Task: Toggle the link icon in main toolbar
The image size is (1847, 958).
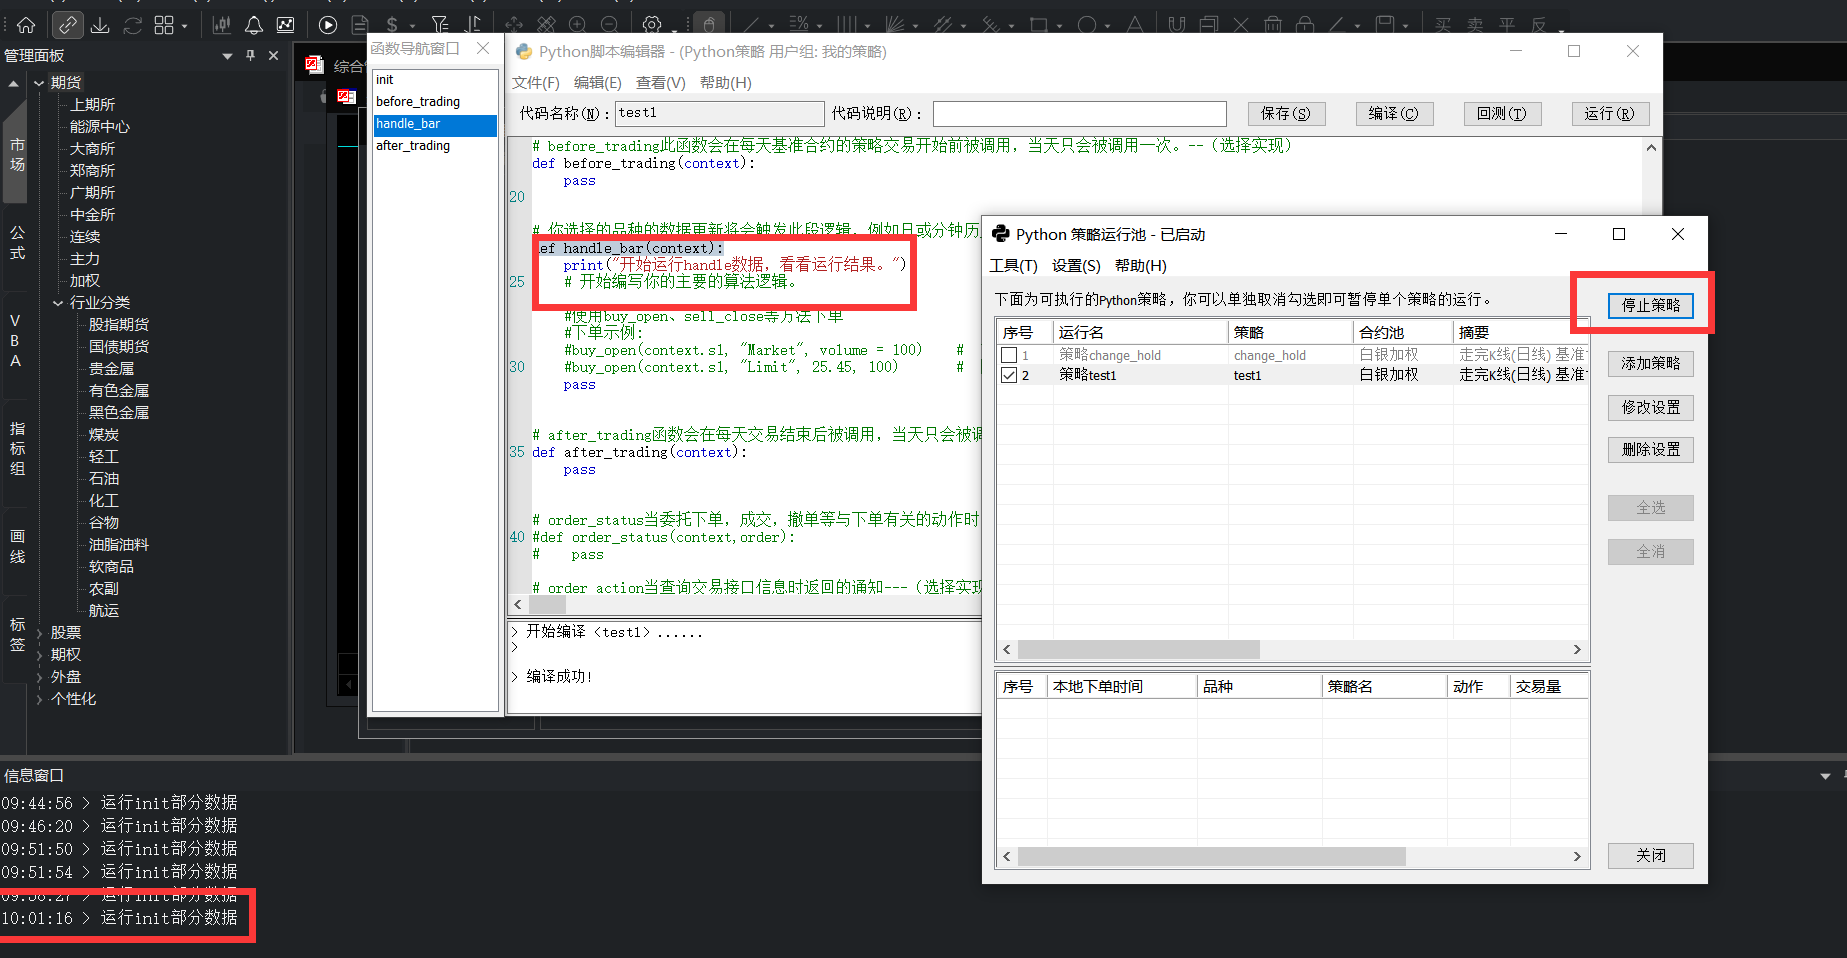Action: pyautogui.click(x=68, y=25)
